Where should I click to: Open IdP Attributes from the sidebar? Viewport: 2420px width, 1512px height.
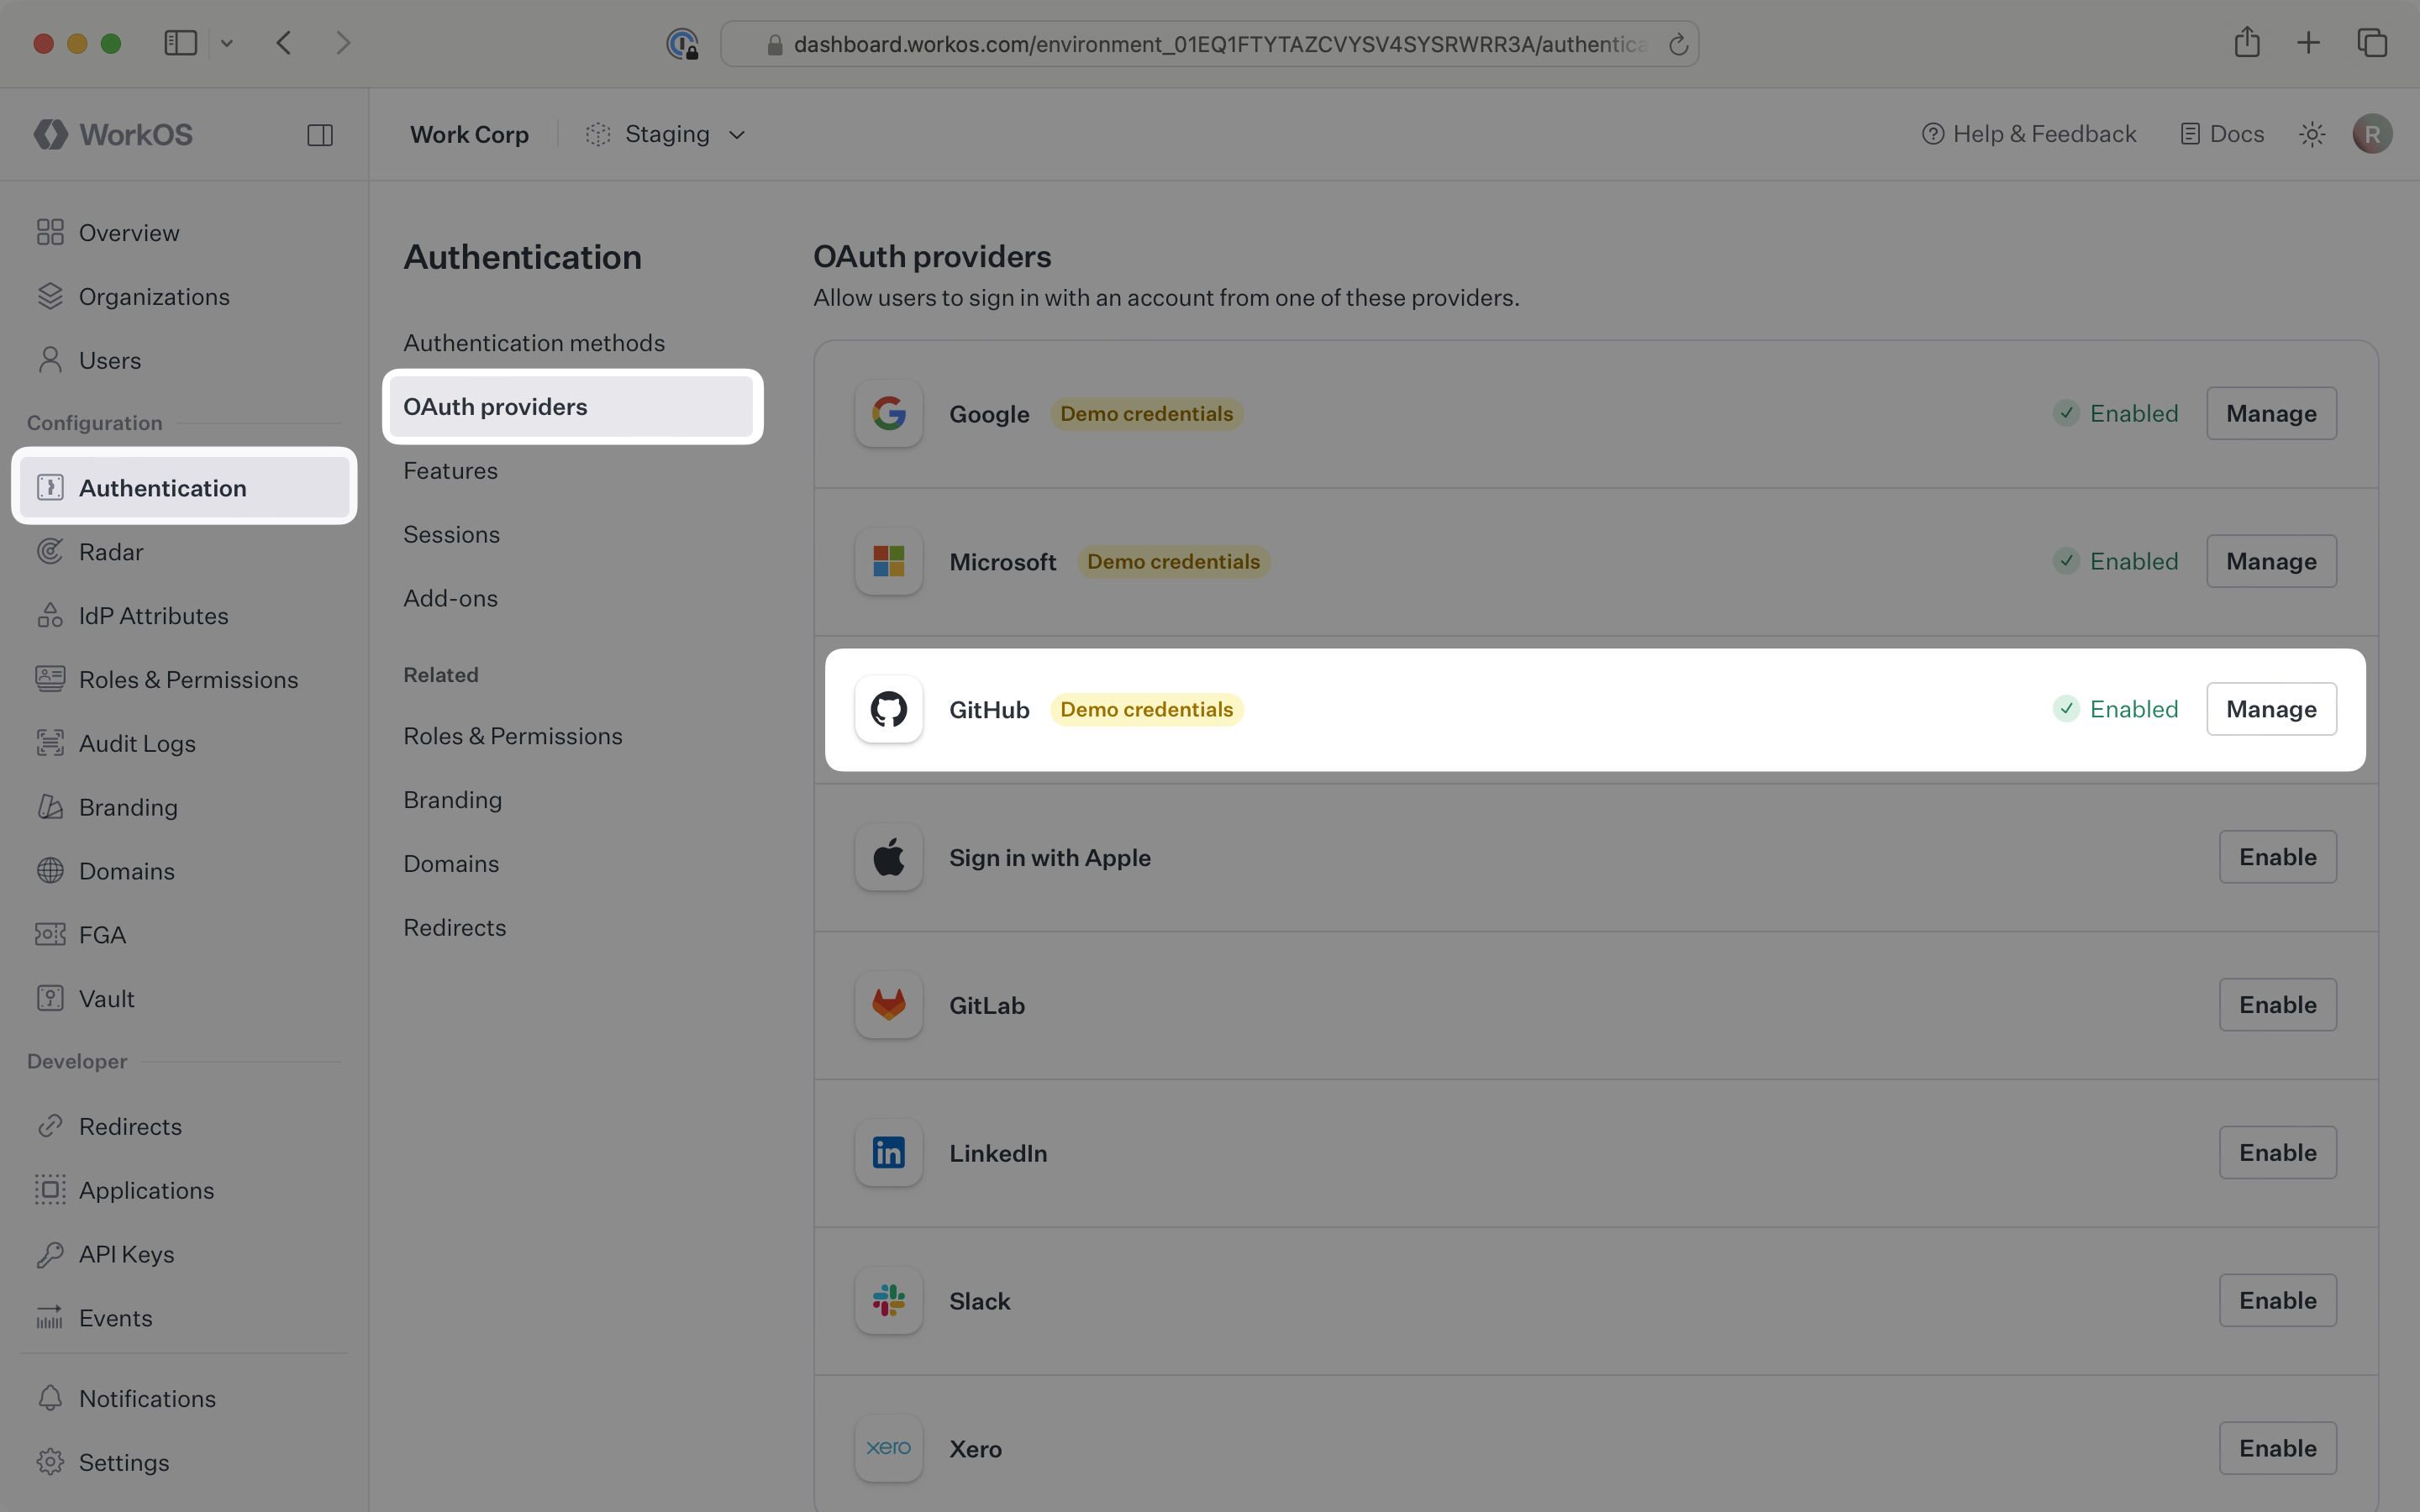click(153, 615)
